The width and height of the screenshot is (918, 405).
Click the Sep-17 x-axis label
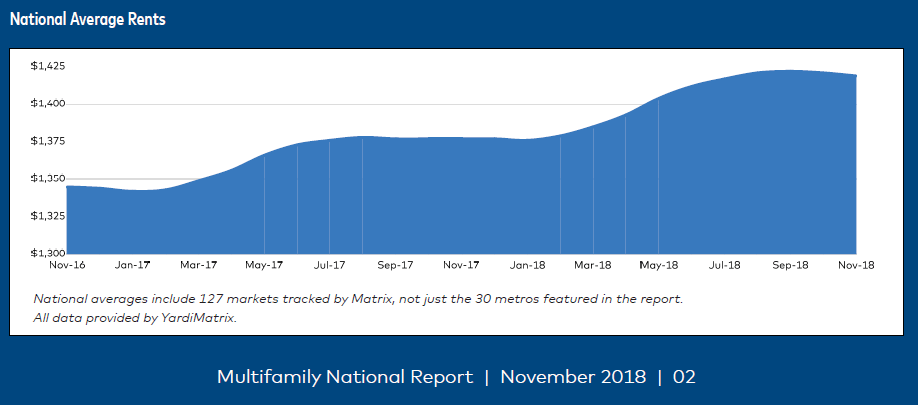tap(395, 266)
